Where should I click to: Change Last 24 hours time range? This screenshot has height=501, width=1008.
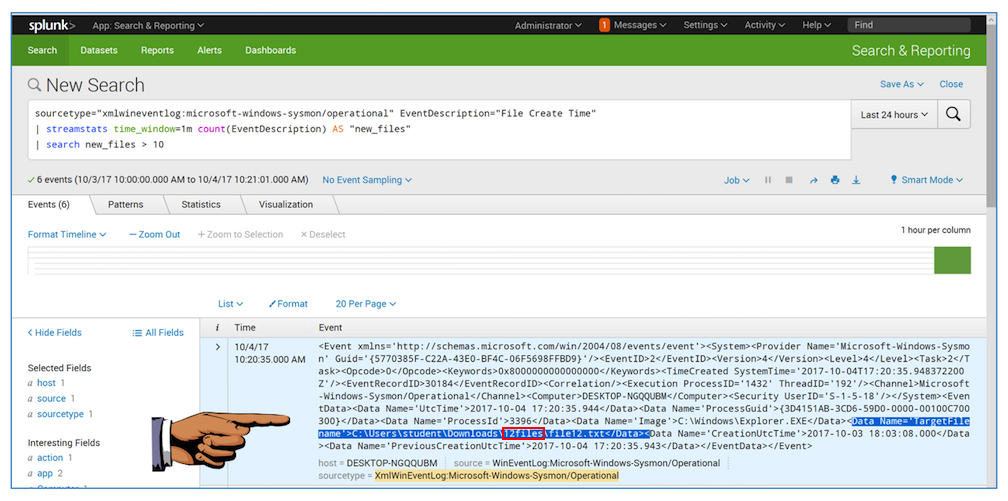pyautogui.click(x=894, y=114)
